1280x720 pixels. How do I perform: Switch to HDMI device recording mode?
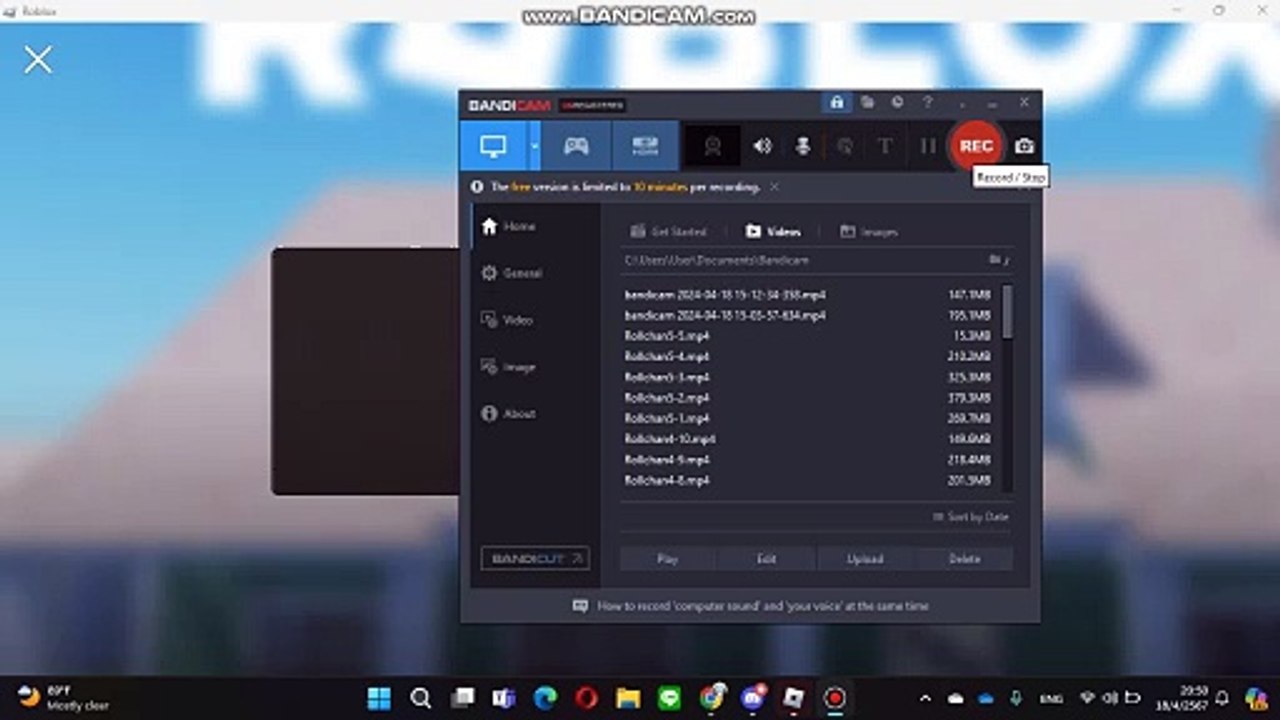645,146
